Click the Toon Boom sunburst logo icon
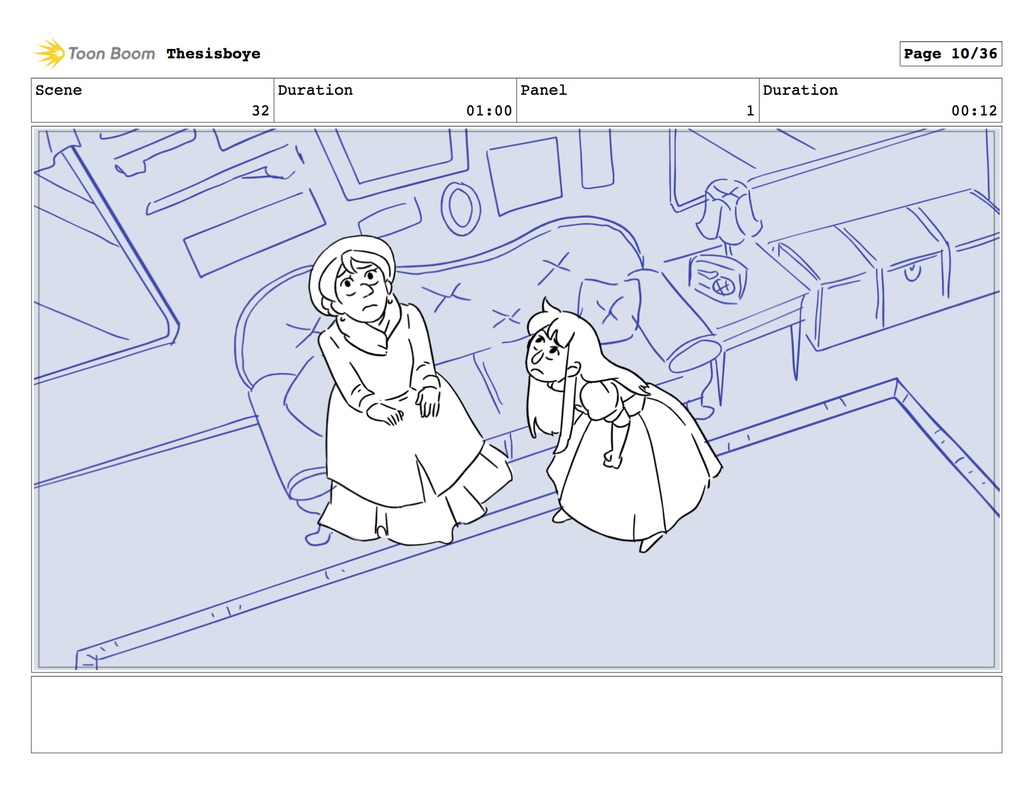 [x=49, y=53]
